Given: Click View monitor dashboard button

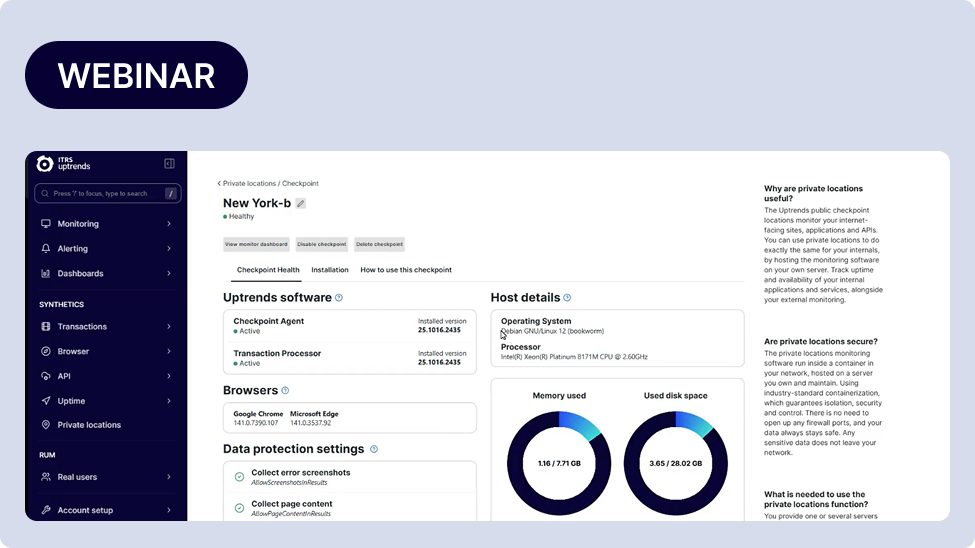Looking at the screenshot, I should (x=256, y=244).
